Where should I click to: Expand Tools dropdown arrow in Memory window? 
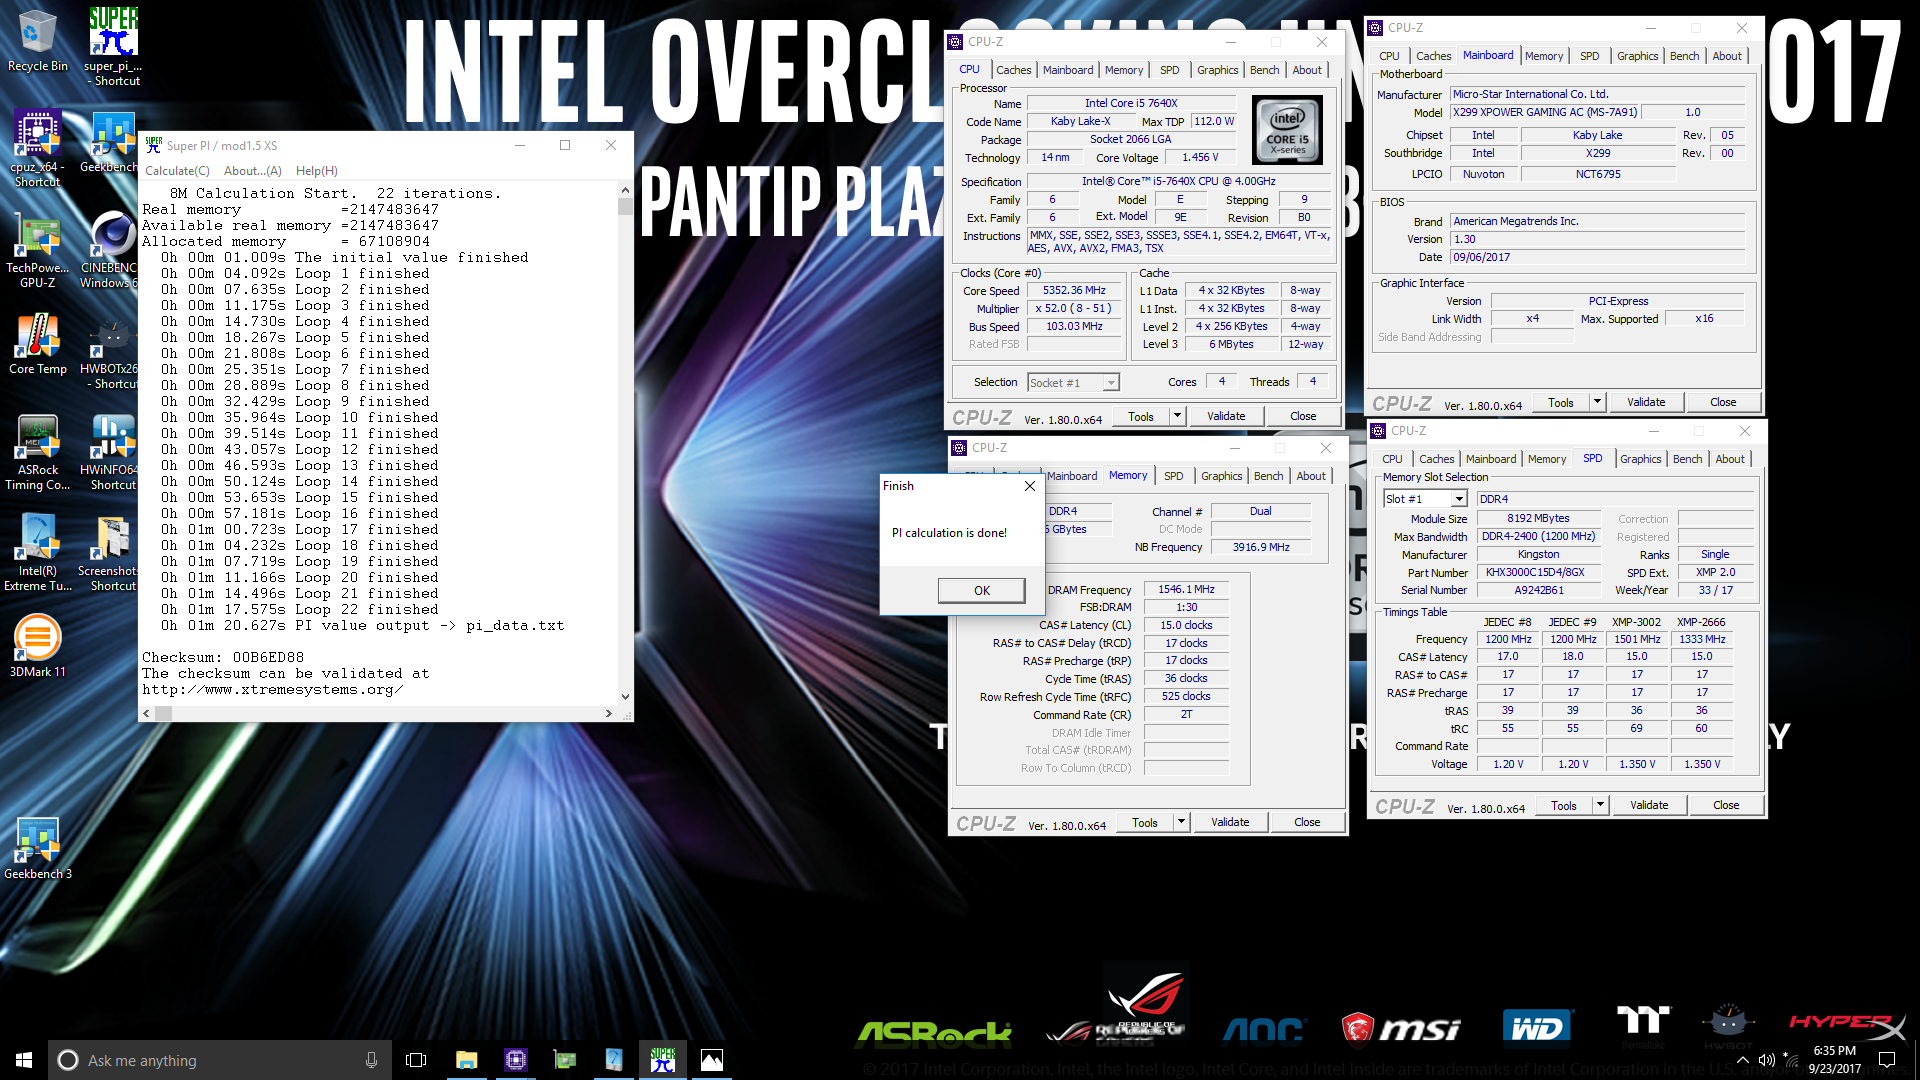1182,822
